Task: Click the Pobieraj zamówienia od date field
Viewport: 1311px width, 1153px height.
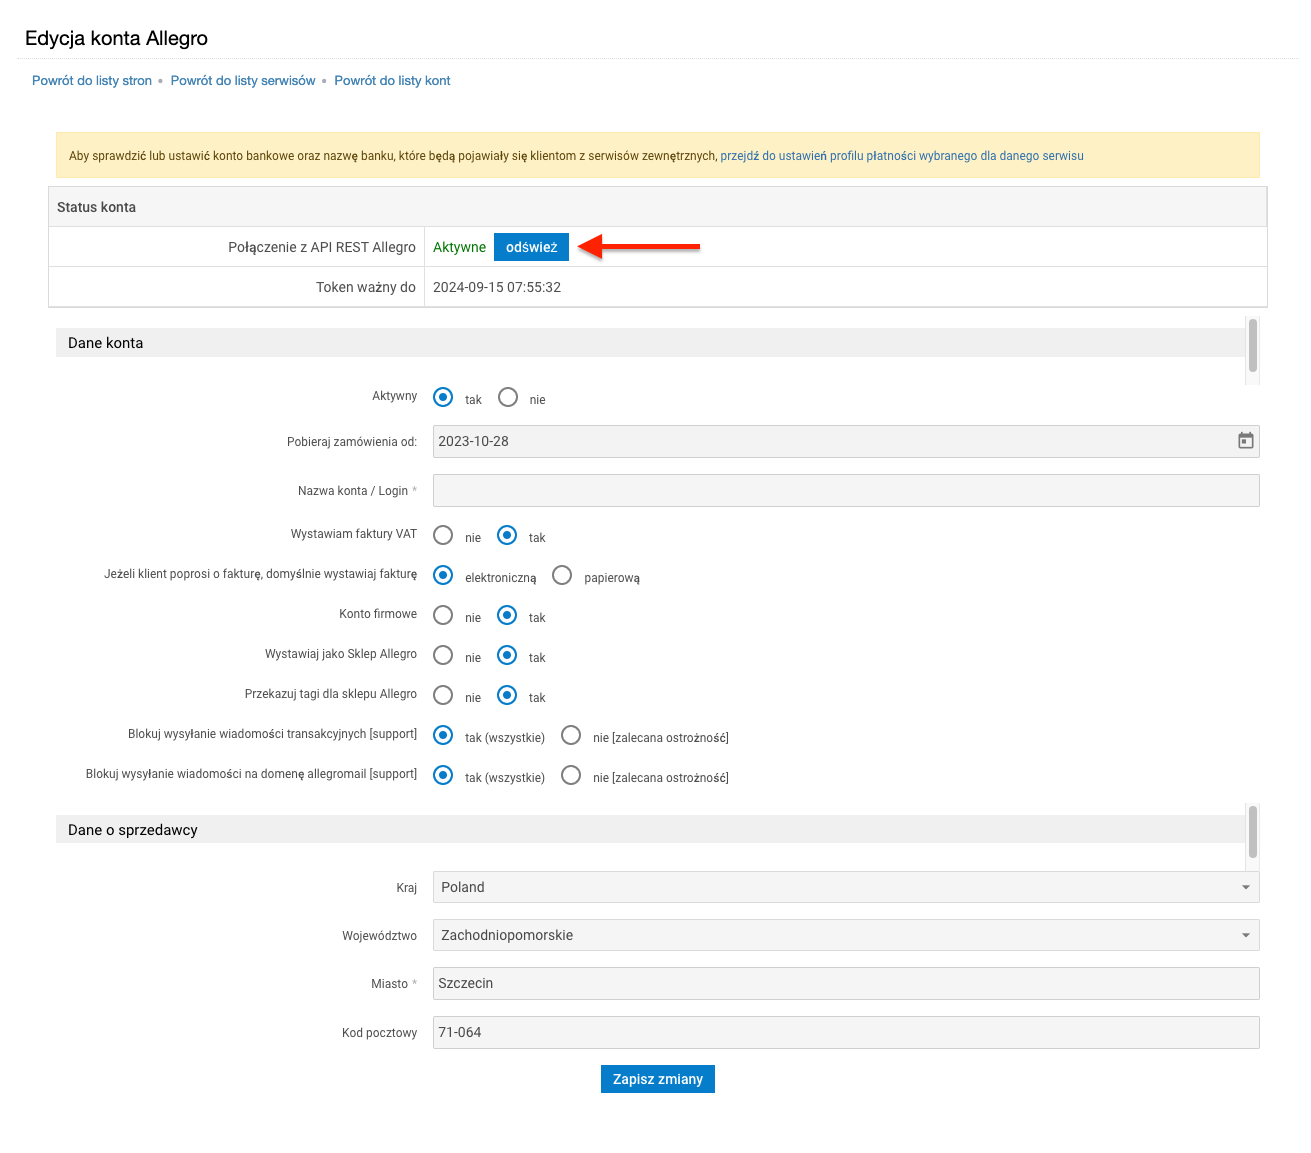Action: point(846,441)
